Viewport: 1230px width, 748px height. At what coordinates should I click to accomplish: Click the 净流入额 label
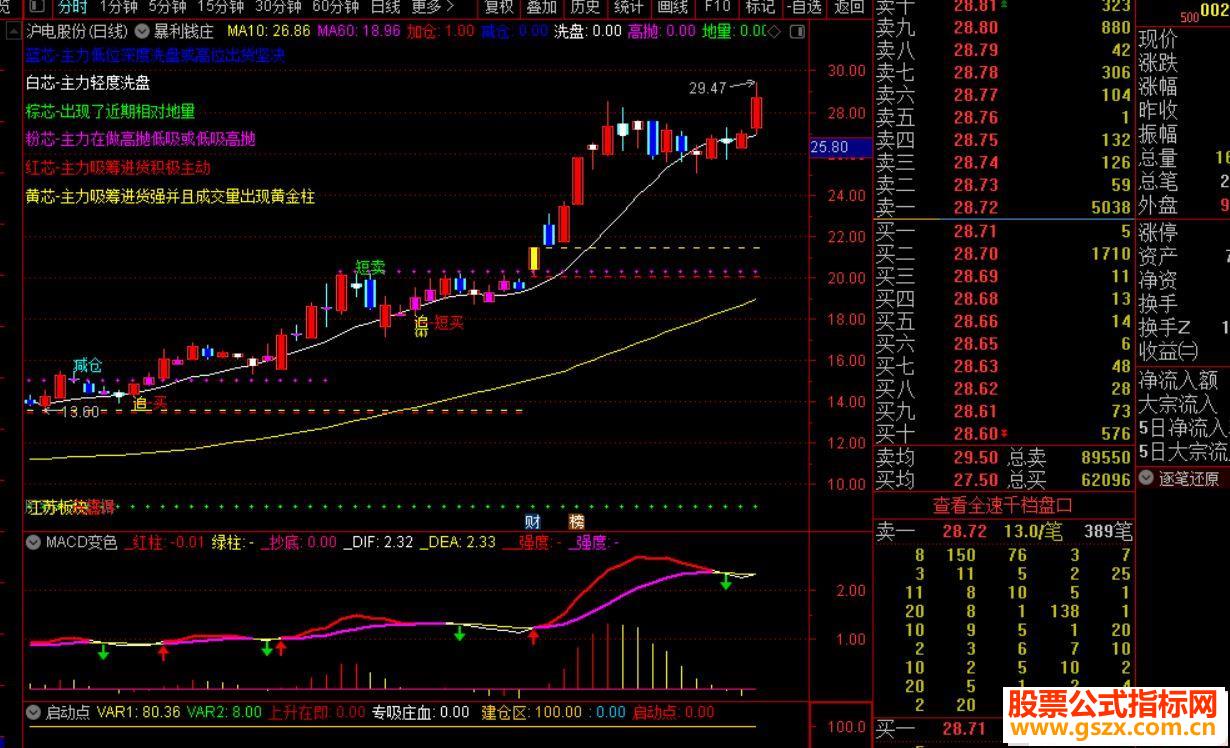pos(1178,379)
